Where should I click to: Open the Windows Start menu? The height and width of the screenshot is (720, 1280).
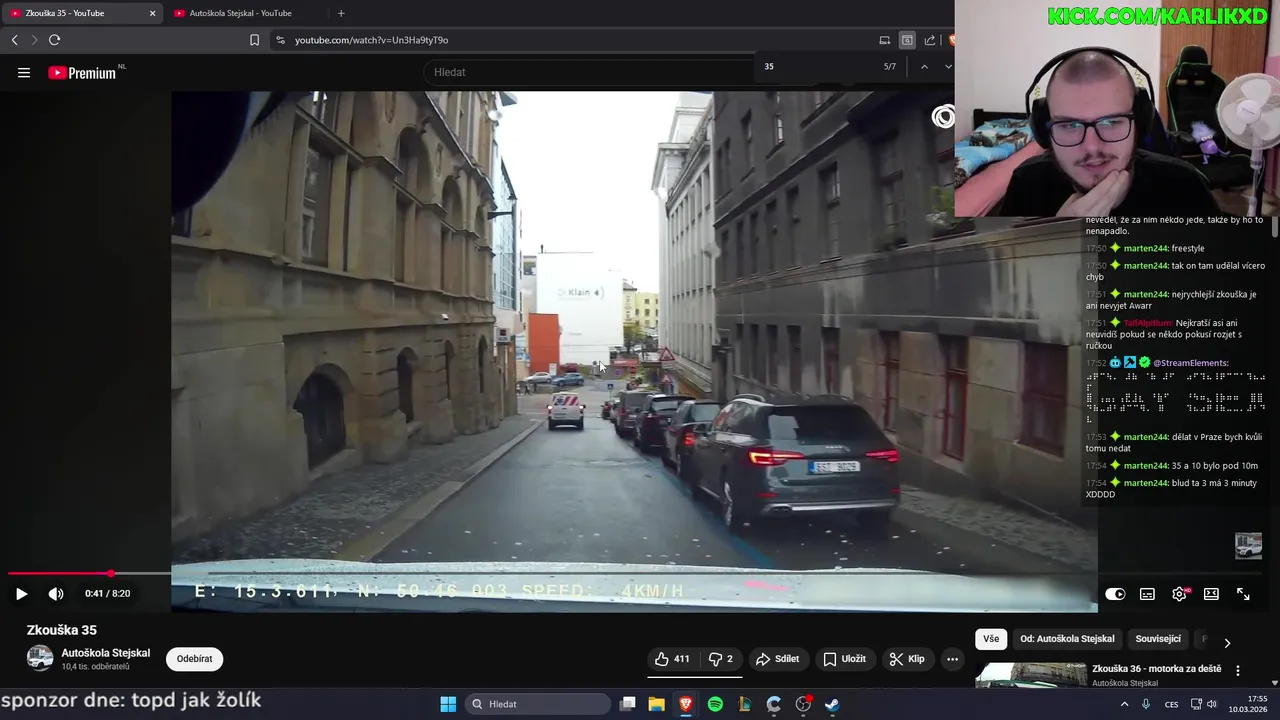(448, 704)
